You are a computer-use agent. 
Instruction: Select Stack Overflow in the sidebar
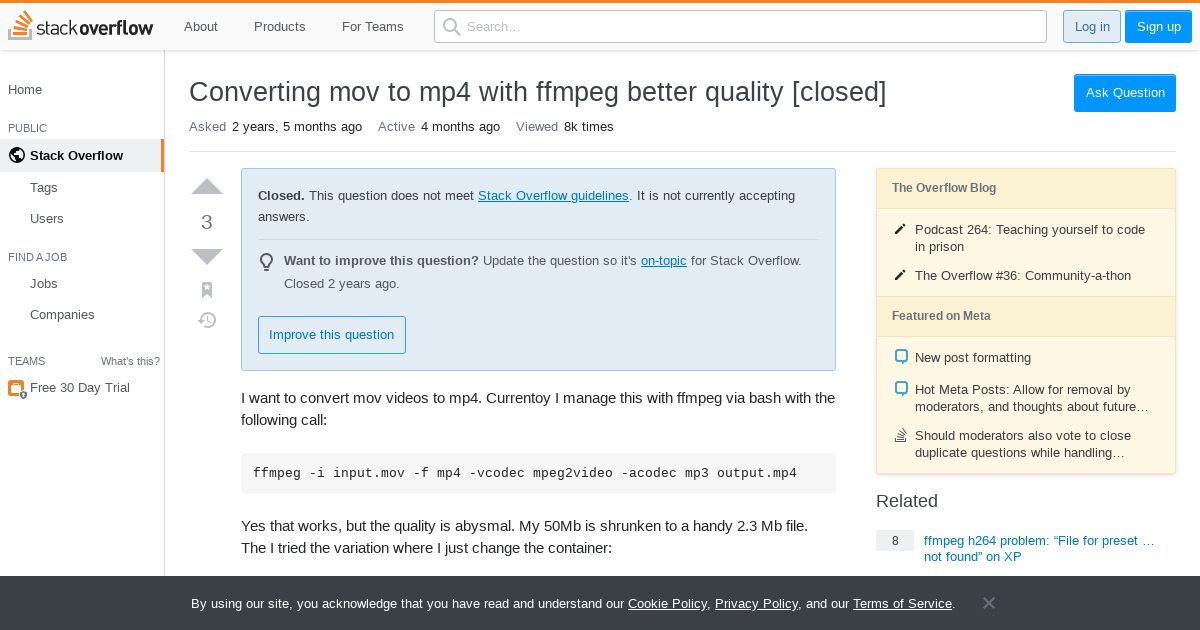[x=82, y=155]
